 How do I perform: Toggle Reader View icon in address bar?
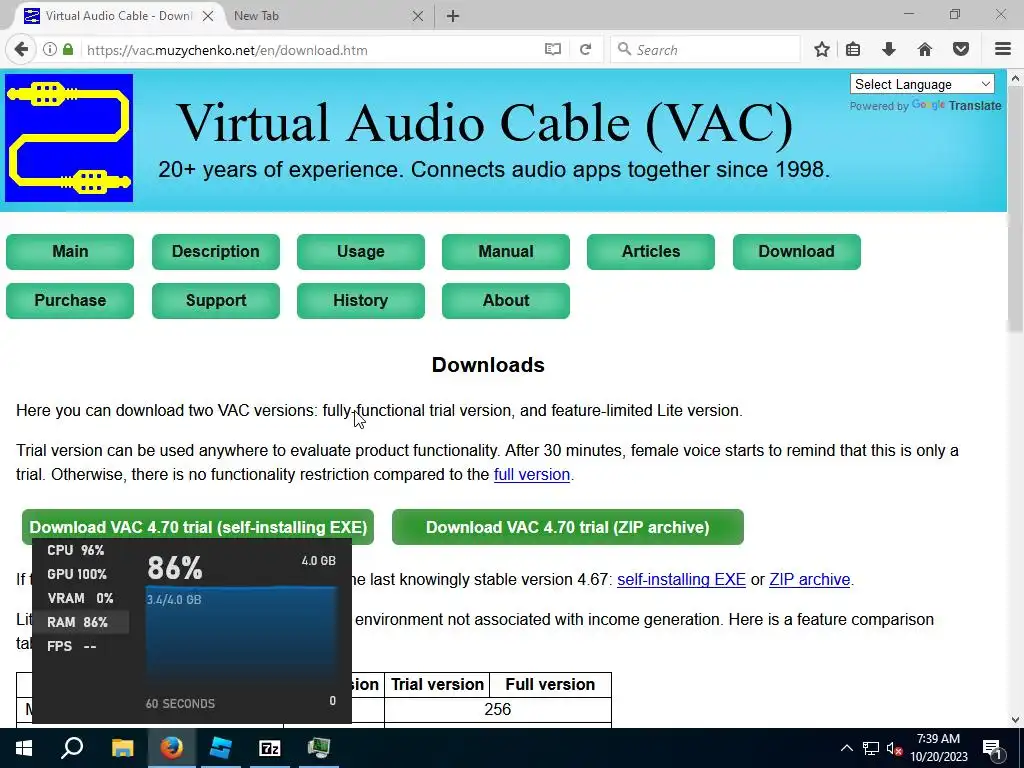pyautogui.click(x=552, y=50)
